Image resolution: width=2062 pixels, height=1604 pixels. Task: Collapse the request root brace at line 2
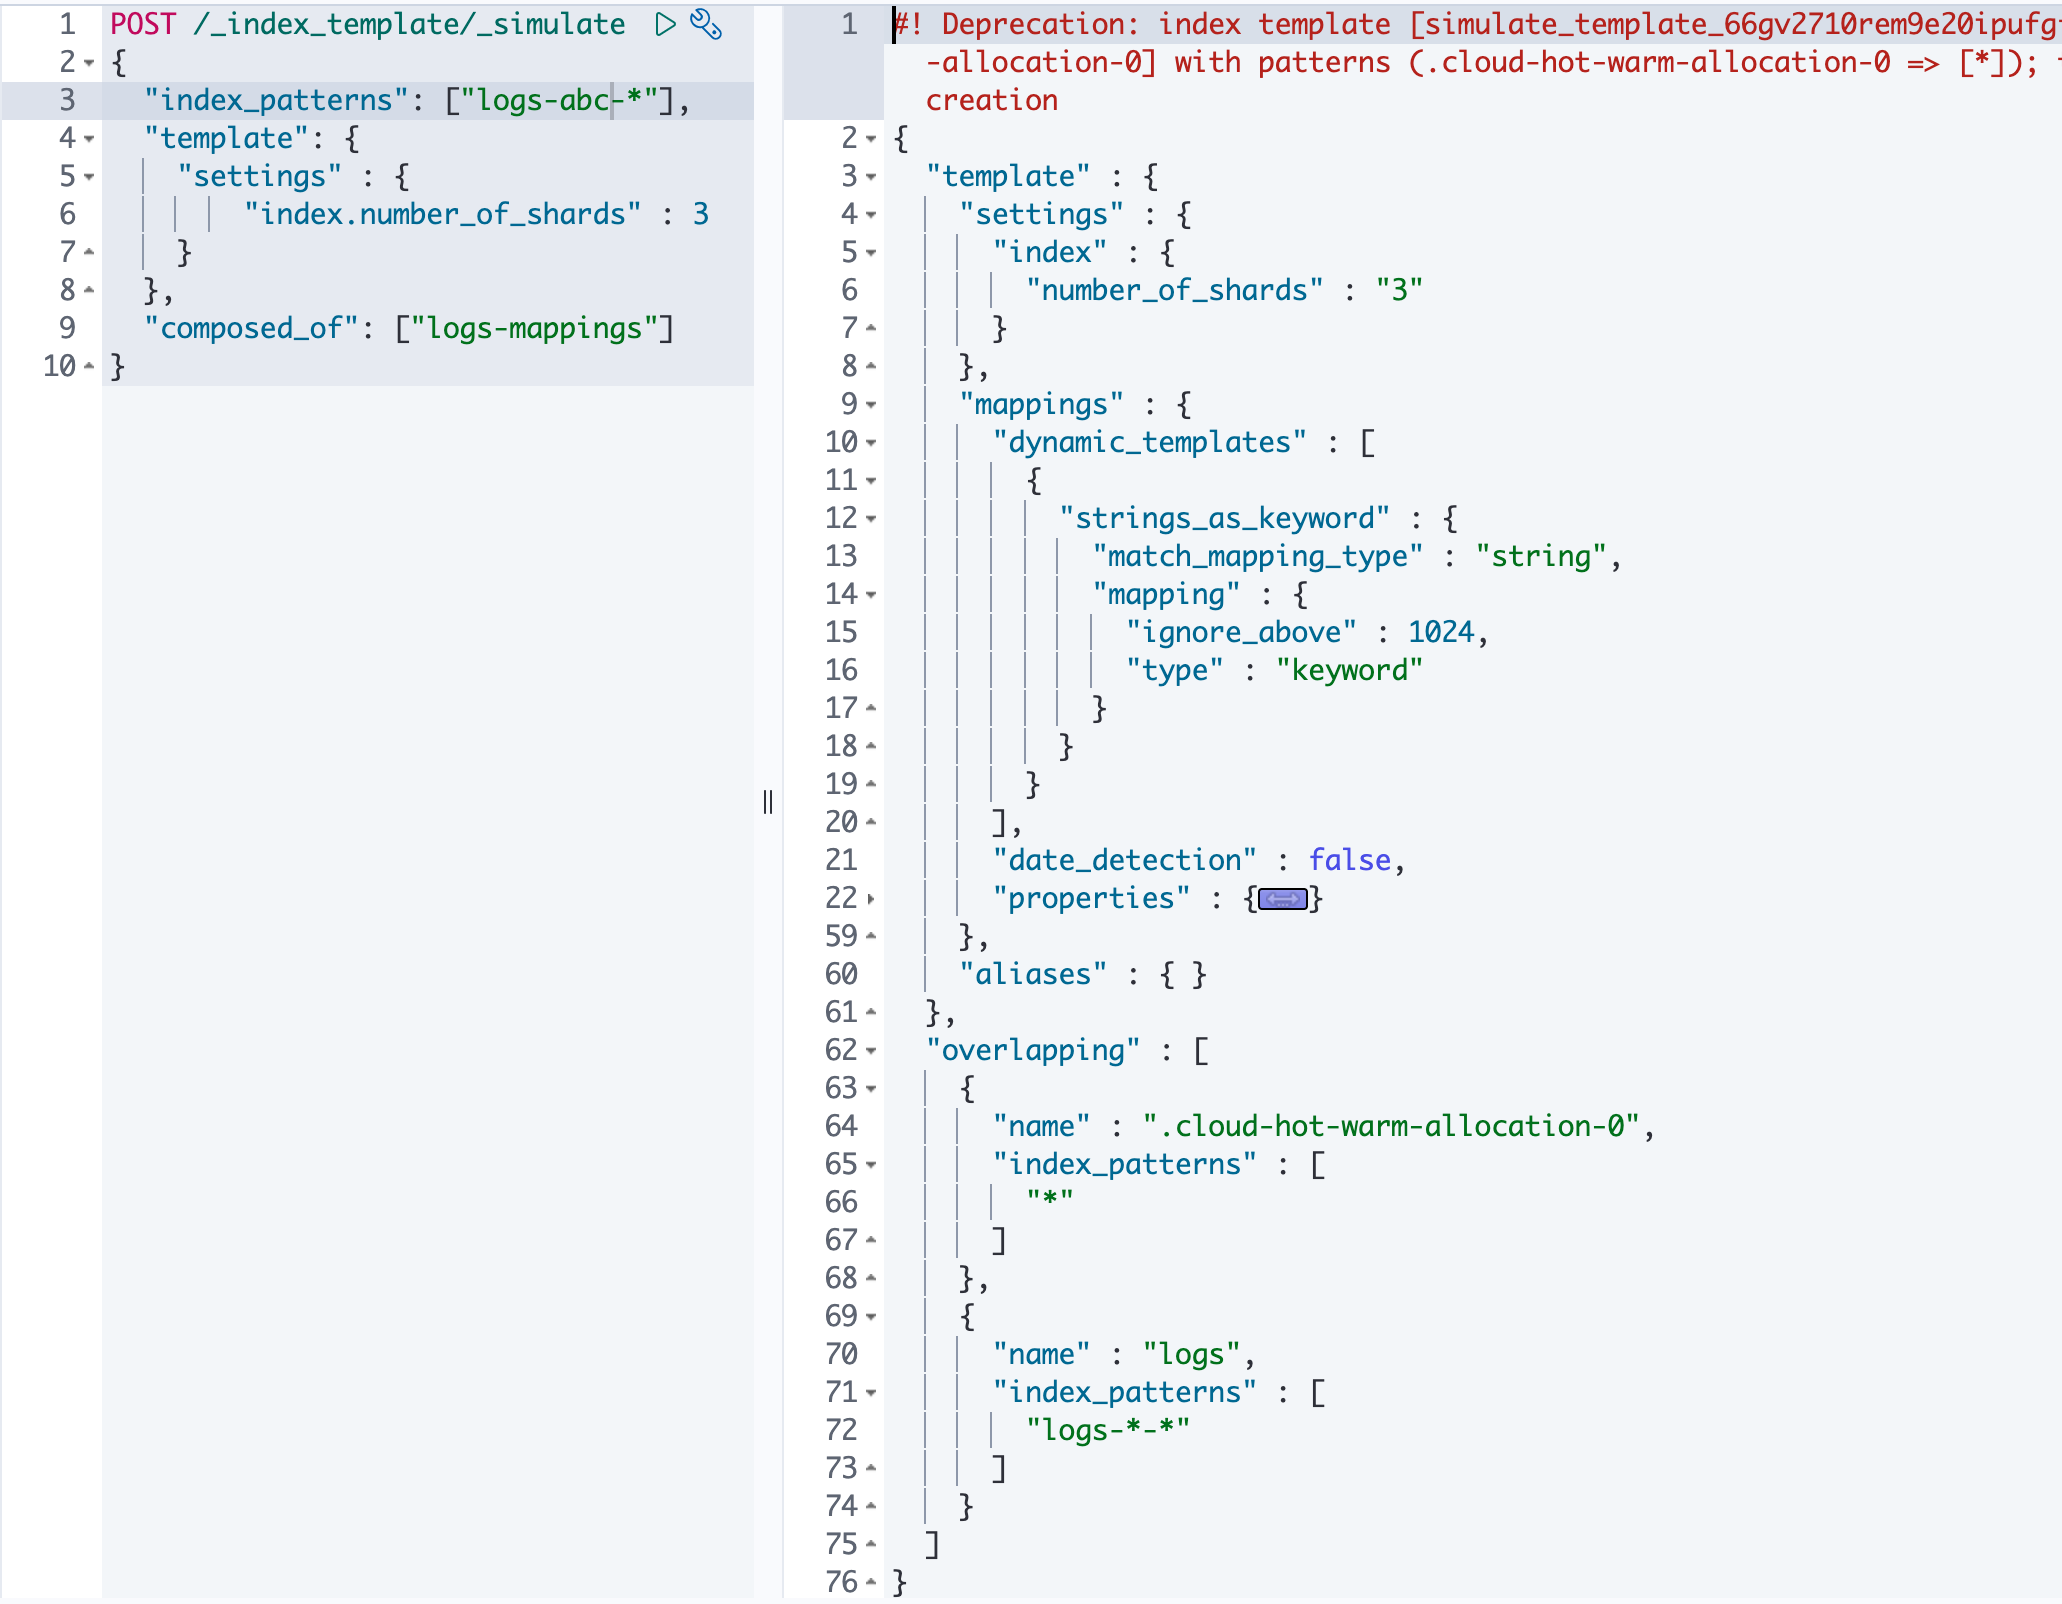pyautogui.click(x=89, y=63)
